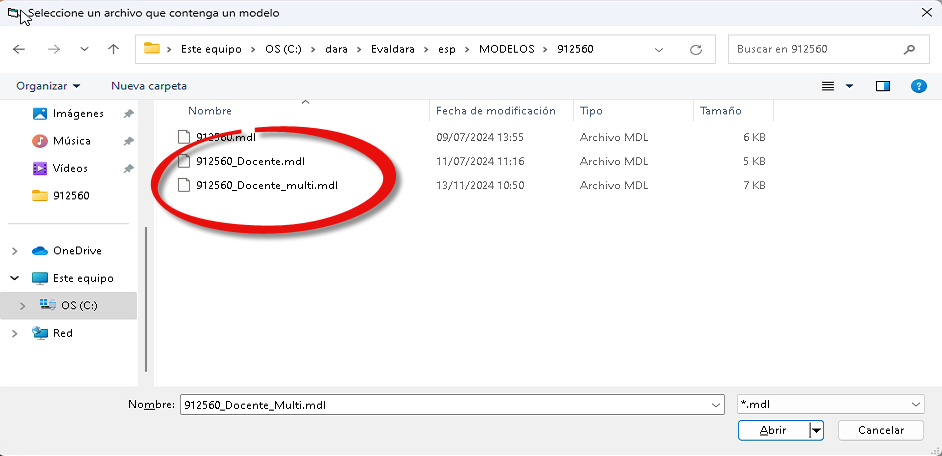Viewport: 942px width, 456px height.
Task: Click the search magnifier icon
Action: [x=908, y=49]
